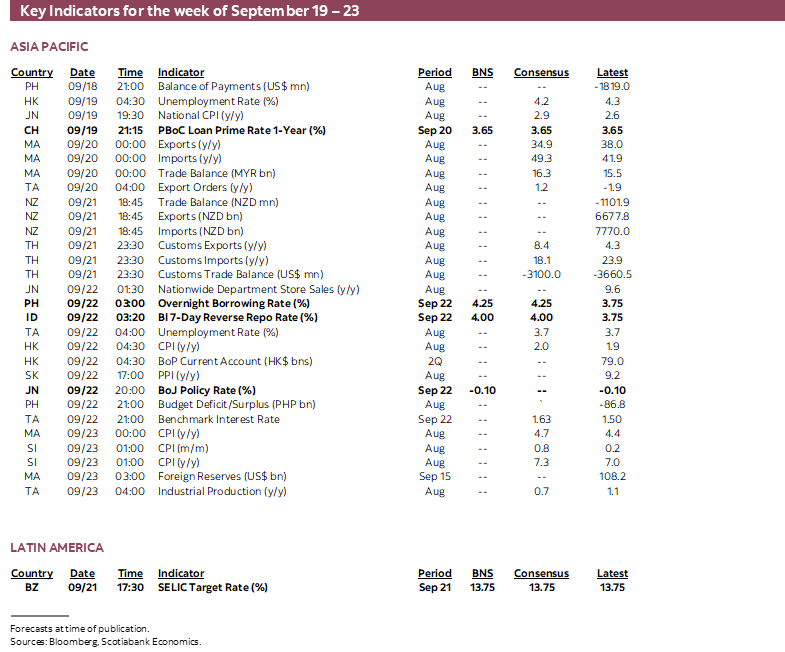Click the Latest column header in Latin America table

pyautogui.click(x=612, y=573)
